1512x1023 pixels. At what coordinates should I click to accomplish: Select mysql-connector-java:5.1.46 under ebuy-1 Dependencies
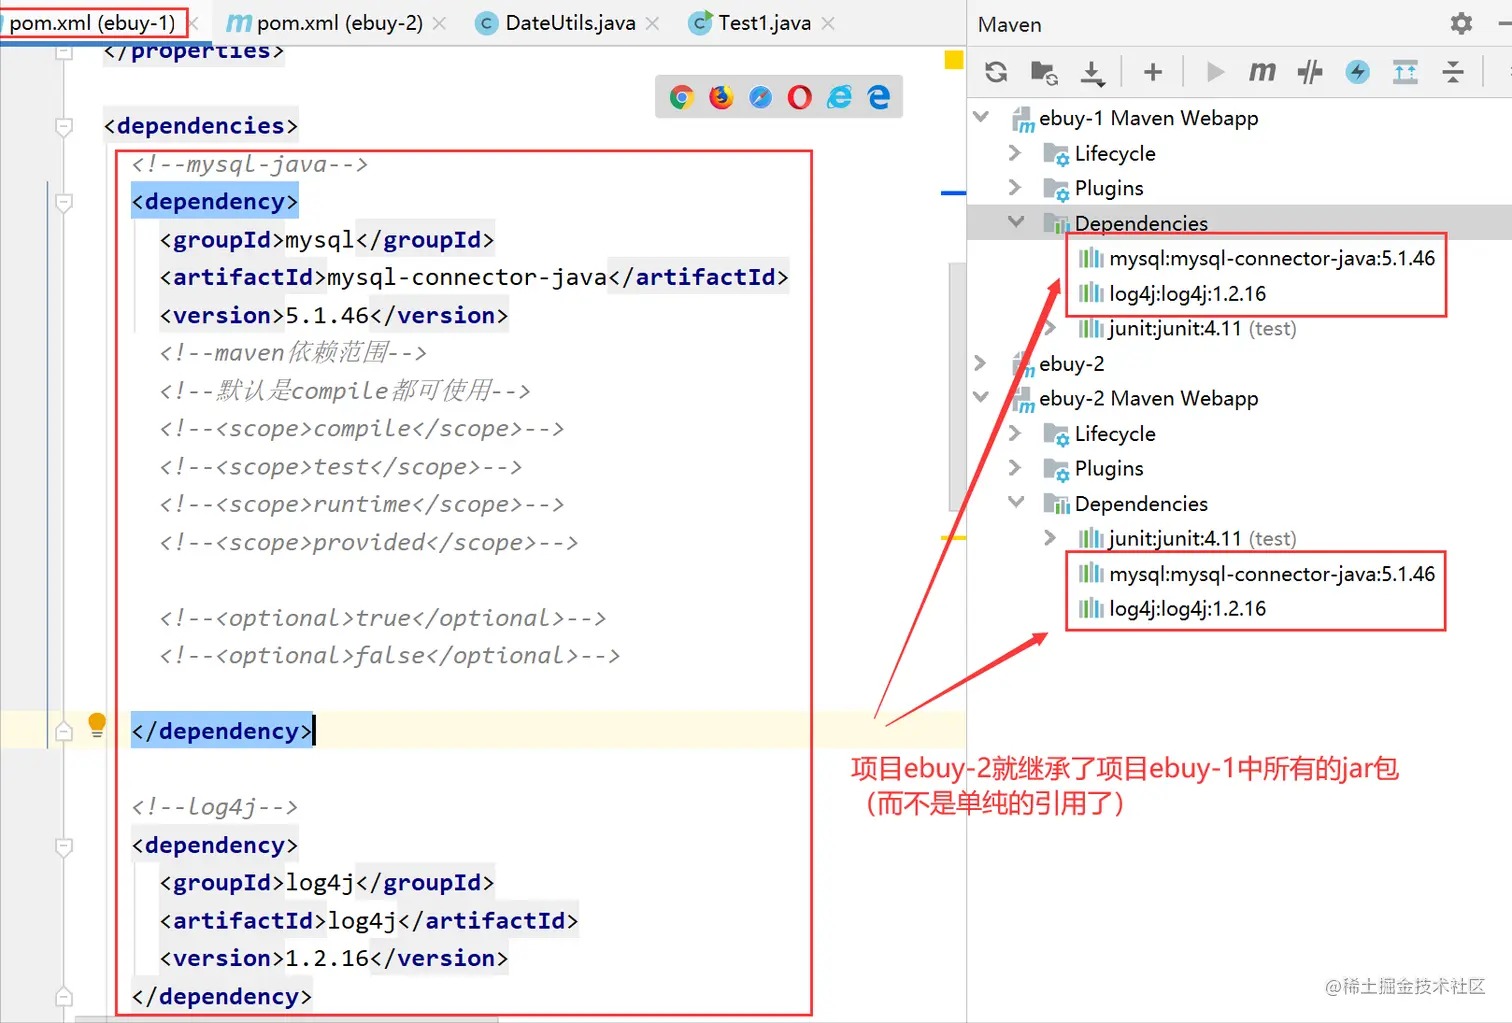point(1271,258)
